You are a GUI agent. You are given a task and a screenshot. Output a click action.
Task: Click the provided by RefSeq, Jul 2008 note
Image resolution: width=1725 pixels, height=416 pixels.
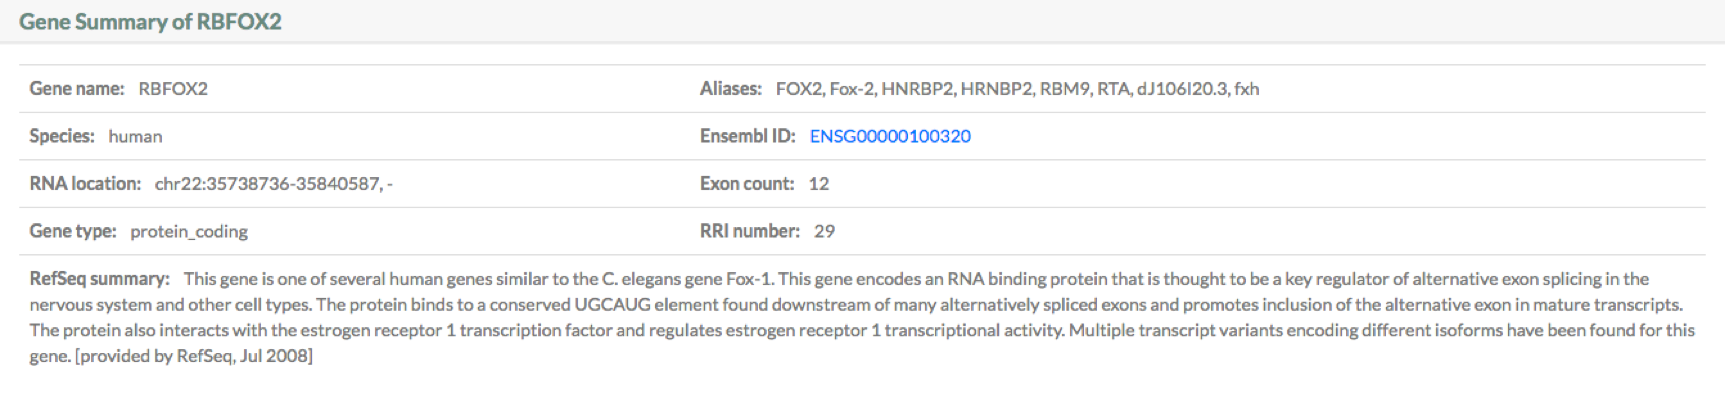pos(194,356)
